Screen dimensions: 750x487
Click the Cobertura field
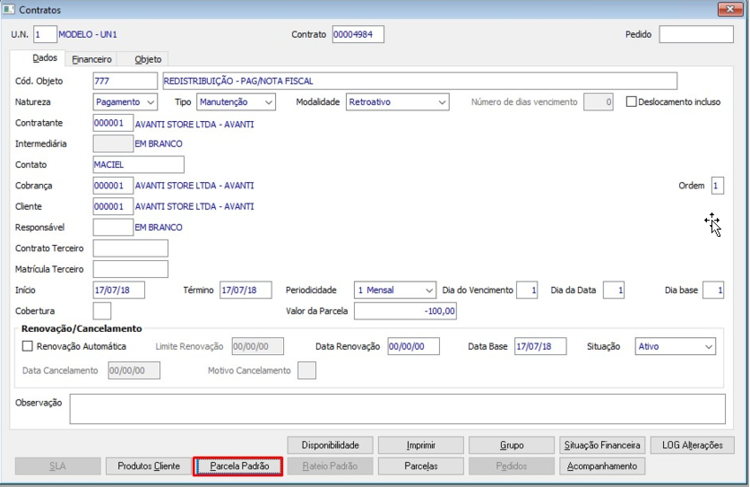point(102,311)
